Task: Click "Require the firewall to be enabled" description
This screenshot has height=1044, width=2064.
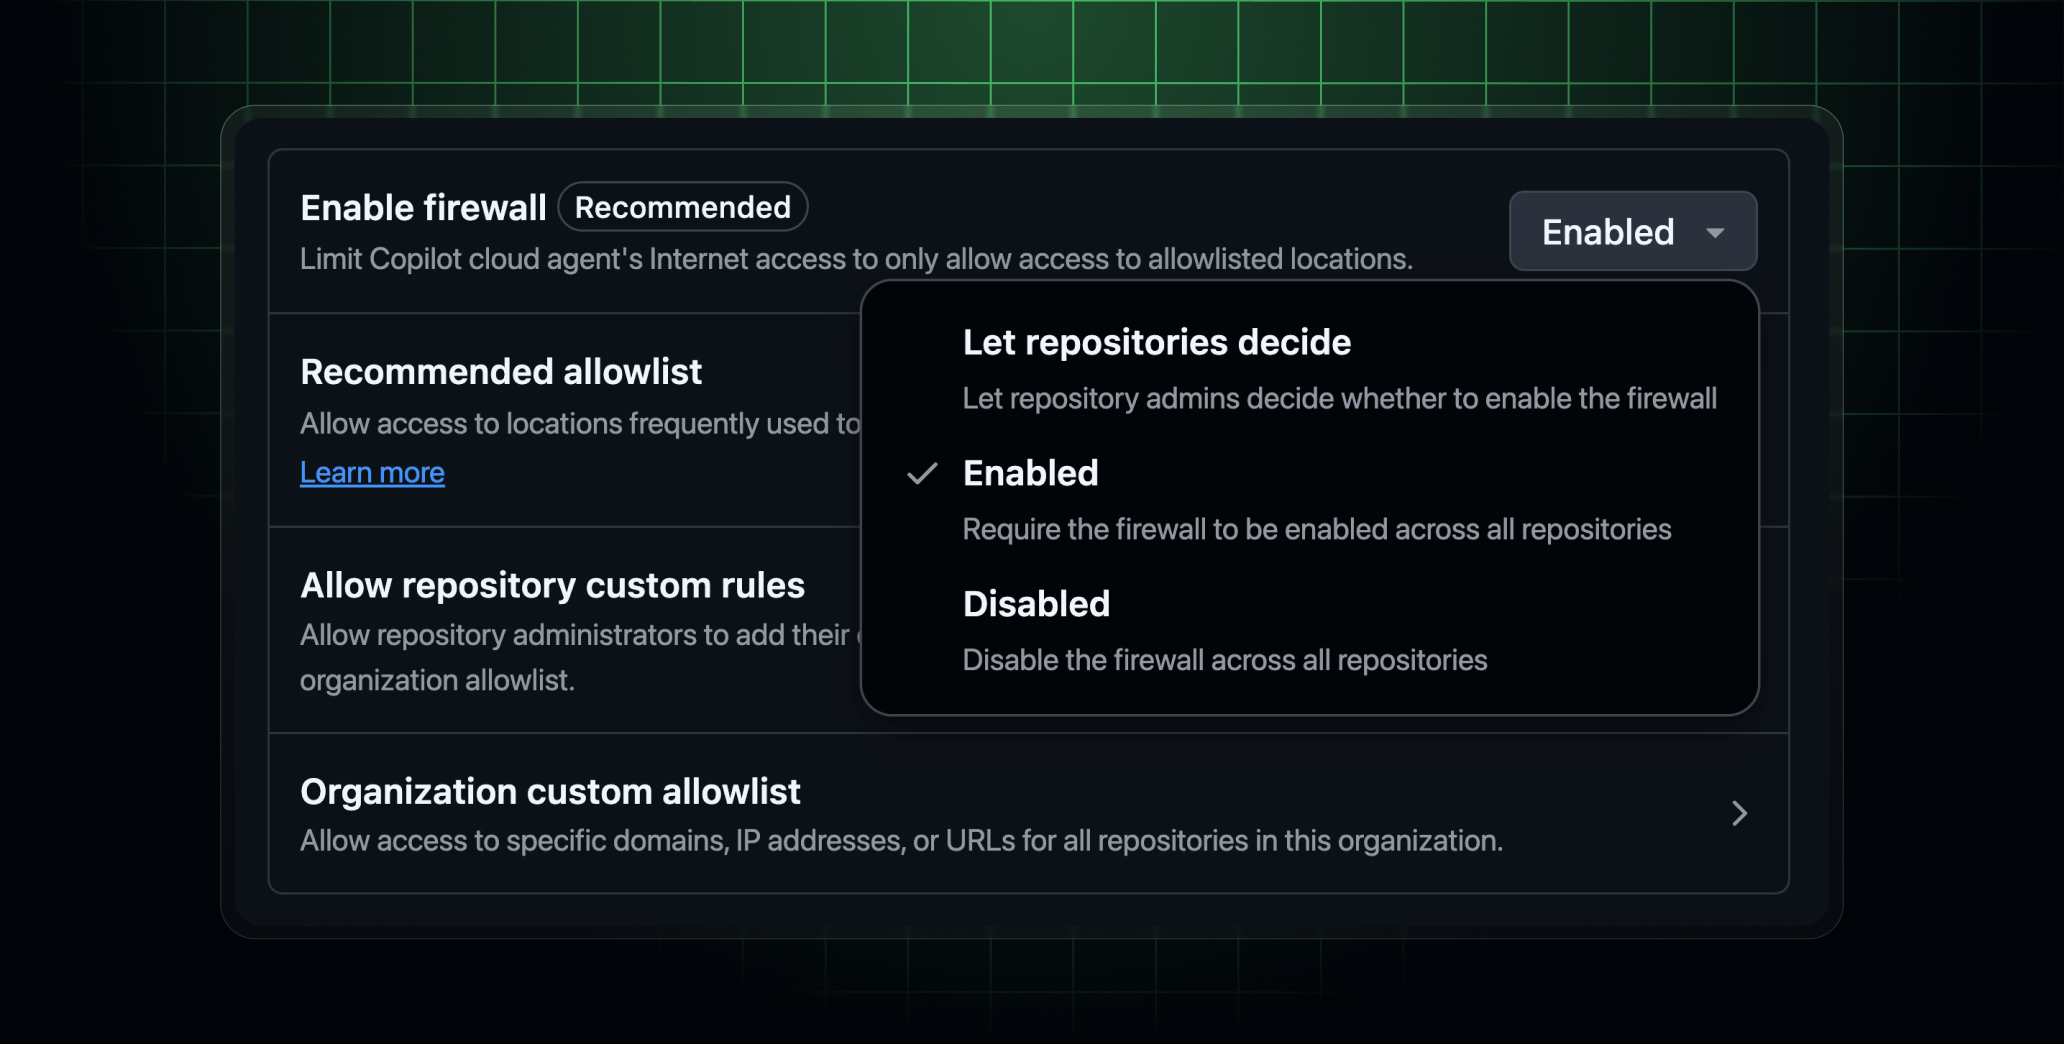Action: tap(1316, 530)
